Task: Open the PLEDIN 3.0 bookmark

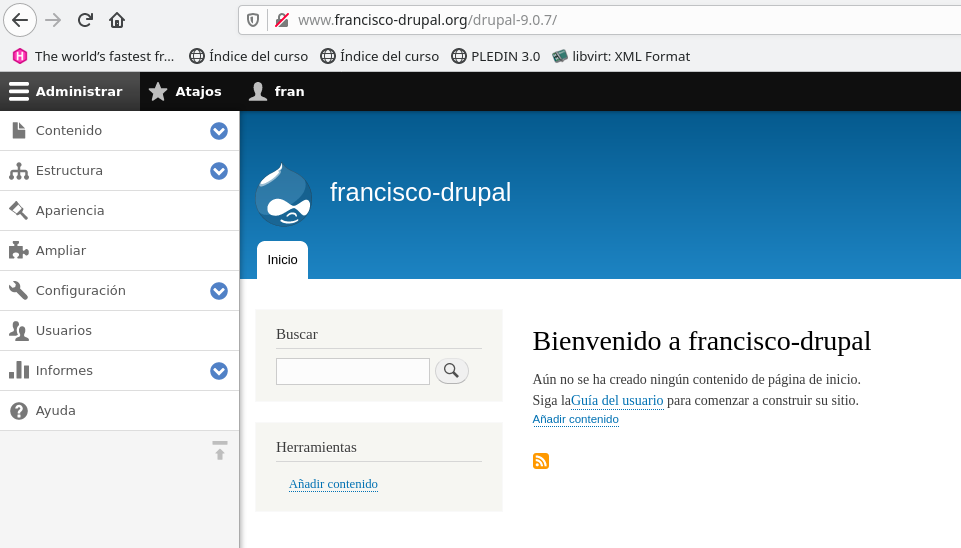Action: [x=496, y=56]
